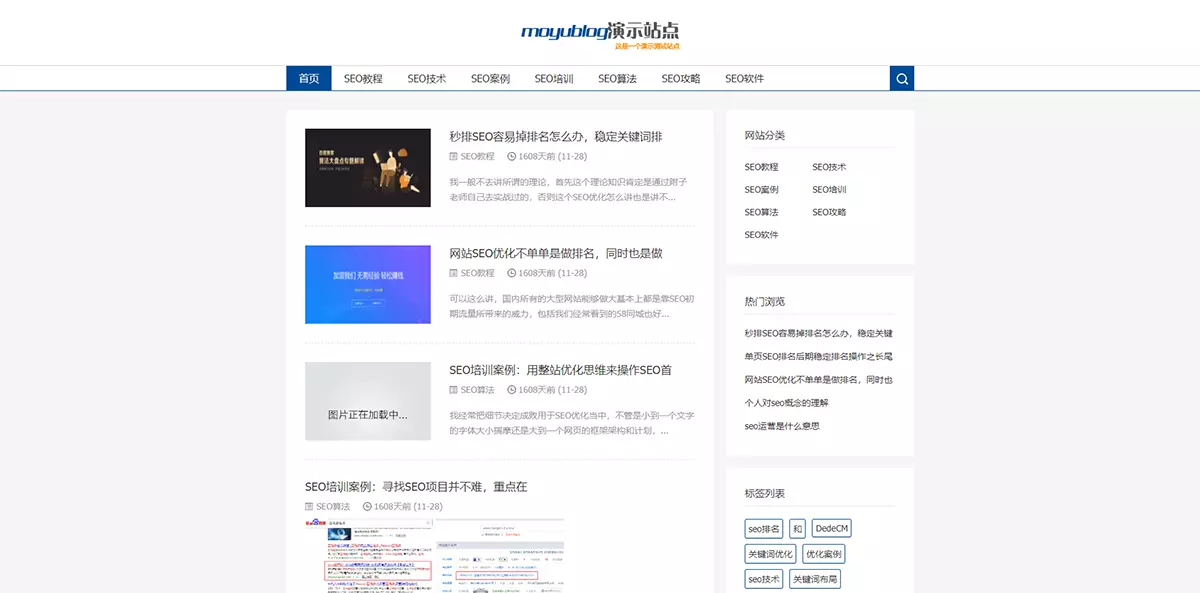1200x593 pixels.
Task: Click category icon under 用整站优化思维 article
Action: pyautogui.click(x=454, y=390)
